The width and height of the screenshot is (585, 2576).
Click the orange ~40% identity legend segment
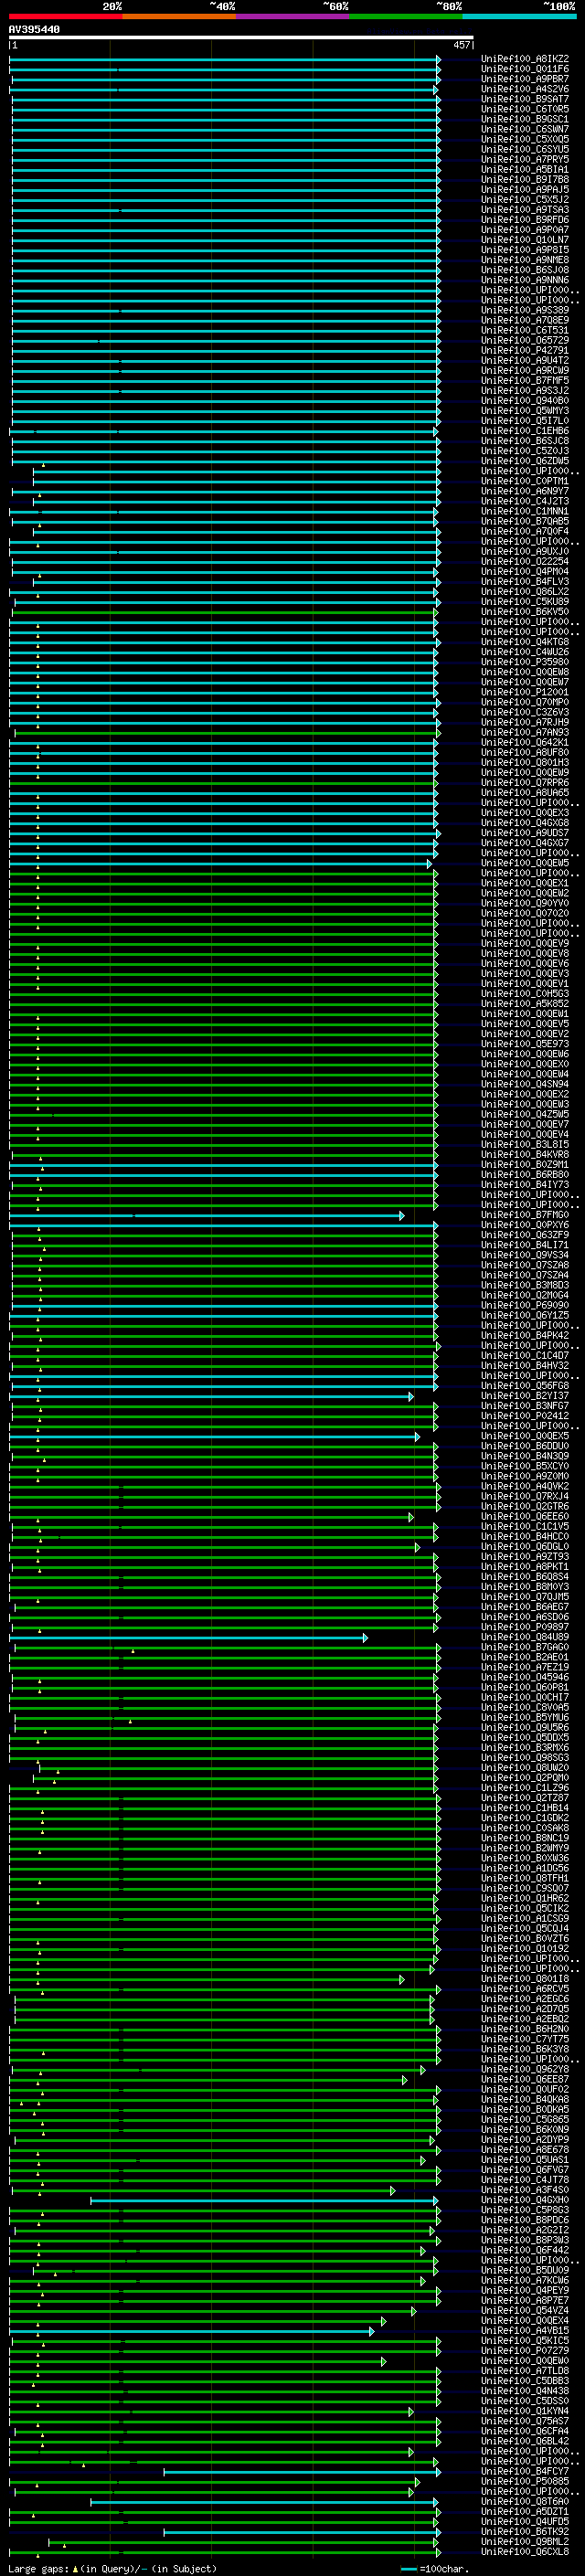coord(179,16)
